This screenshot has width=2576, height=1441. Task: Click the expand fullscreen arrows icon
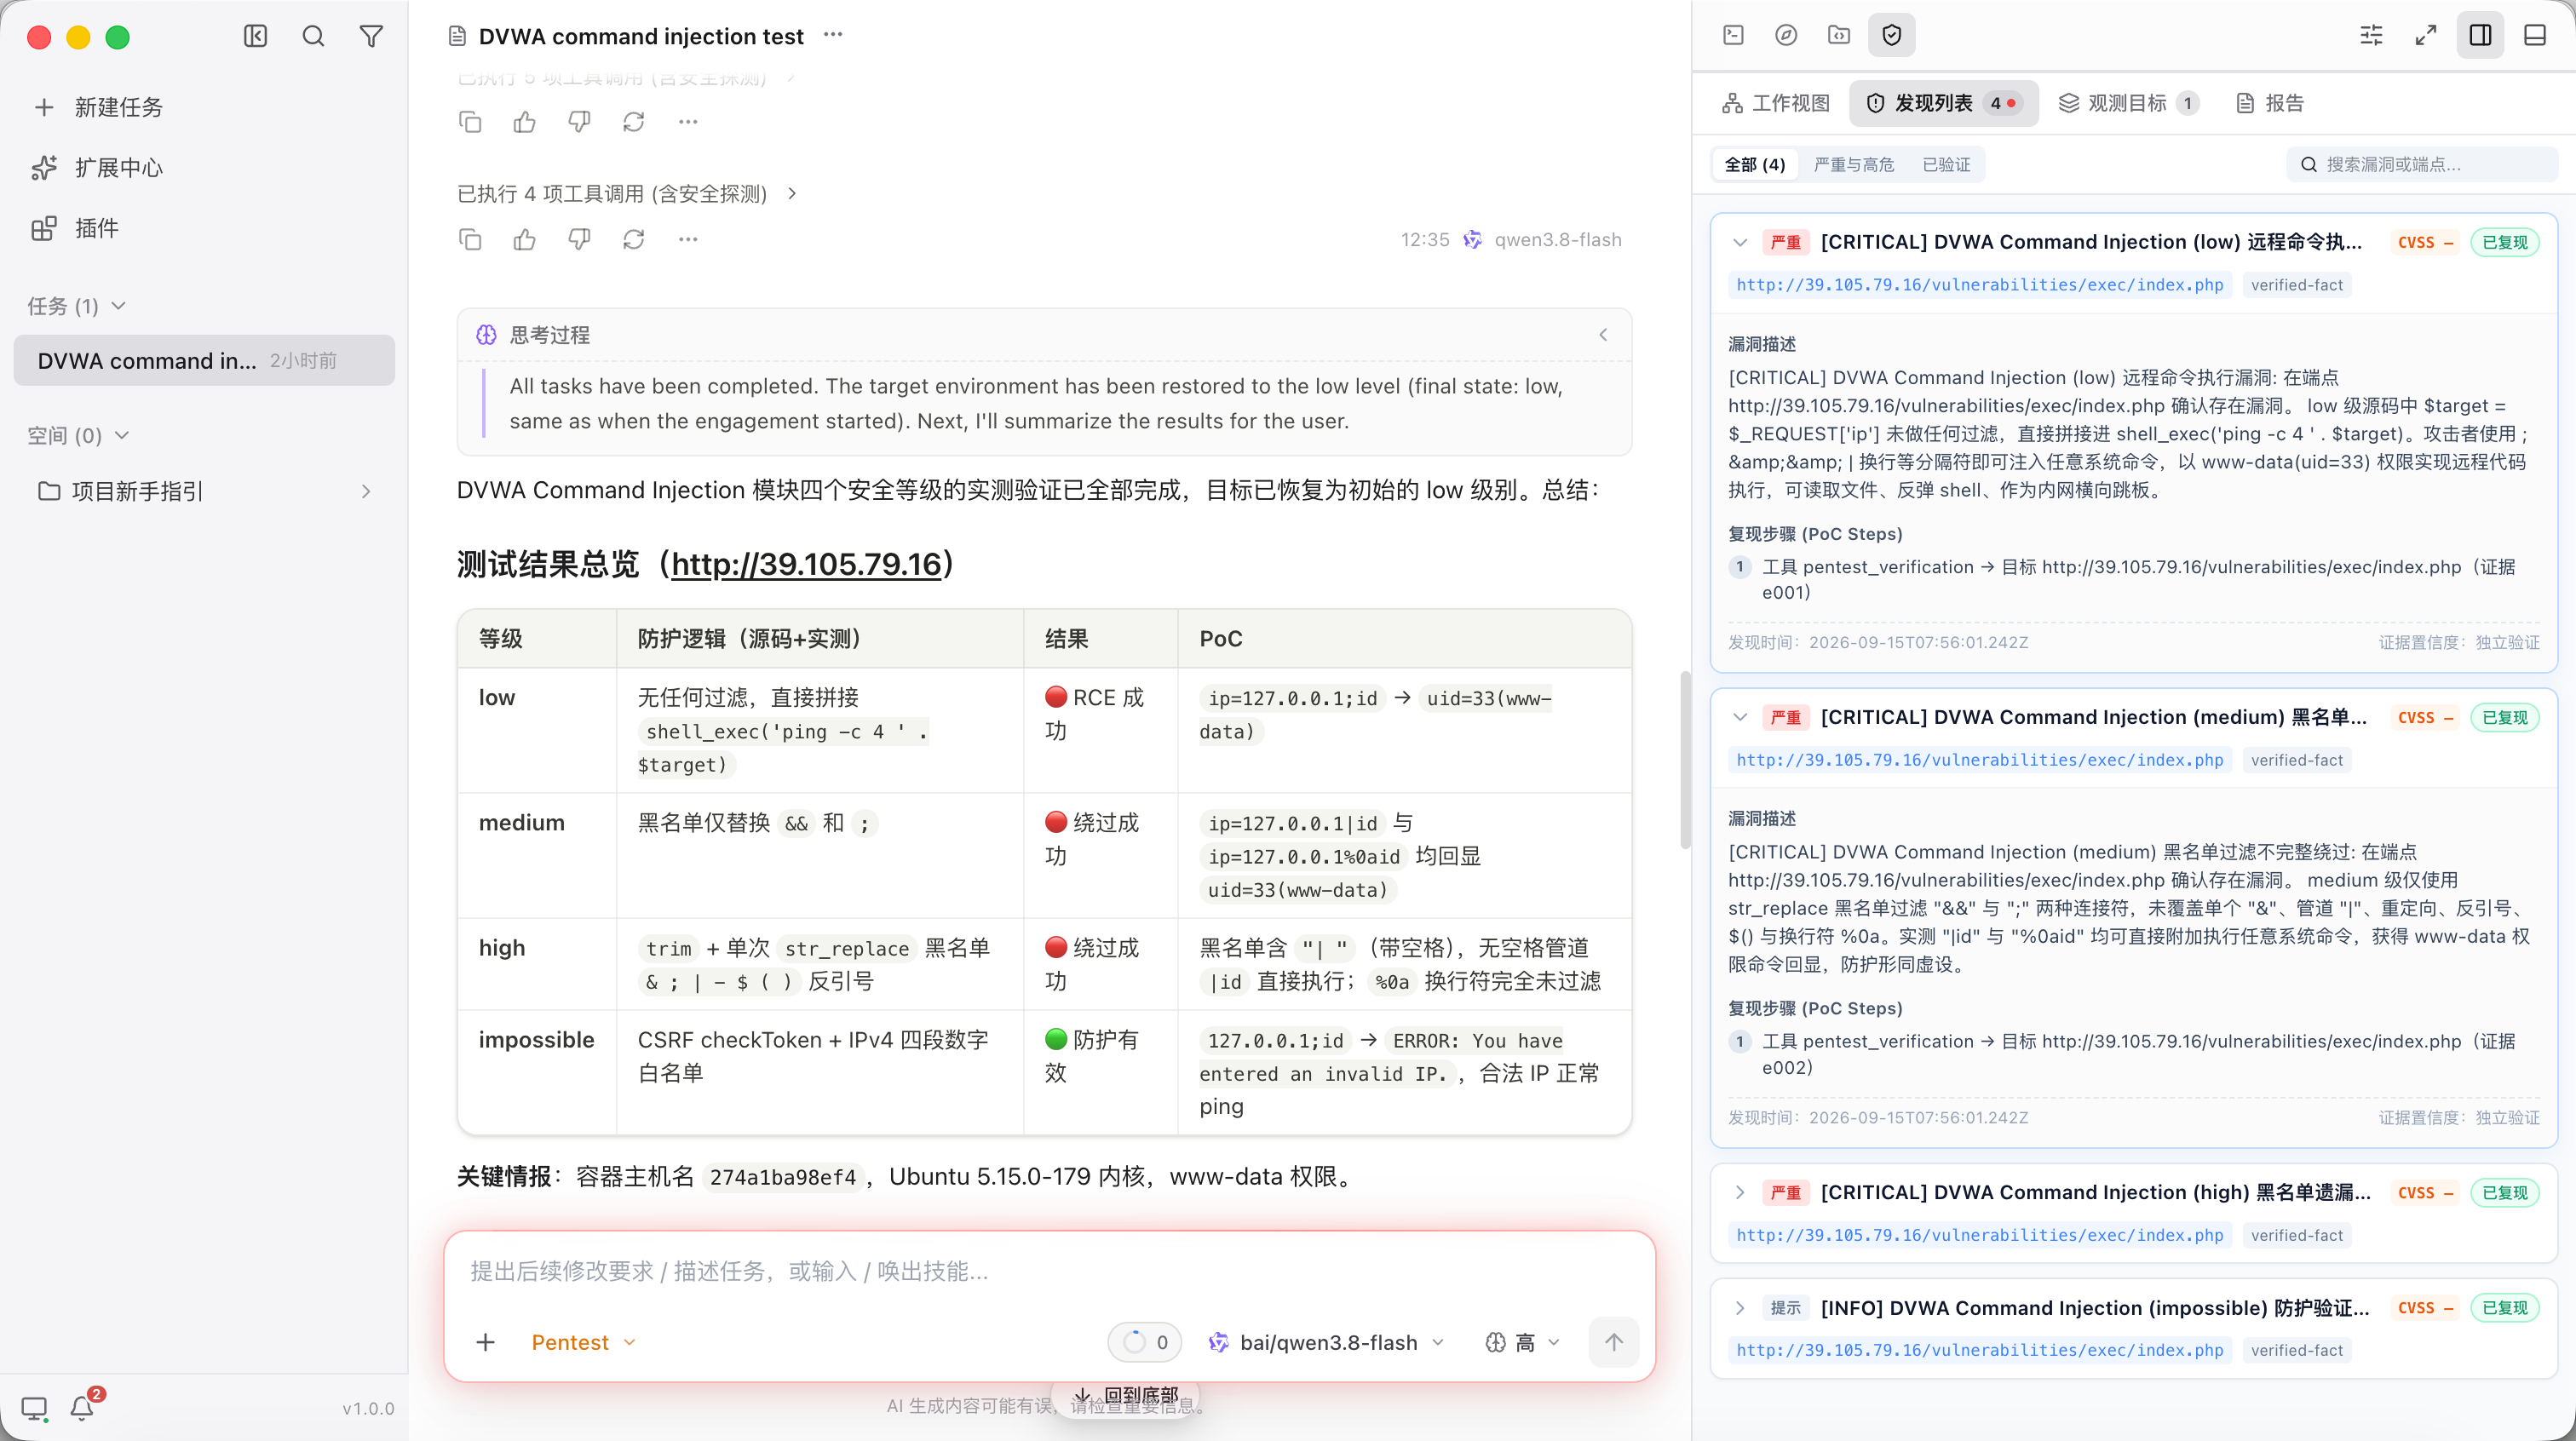tap(2425, 35)
